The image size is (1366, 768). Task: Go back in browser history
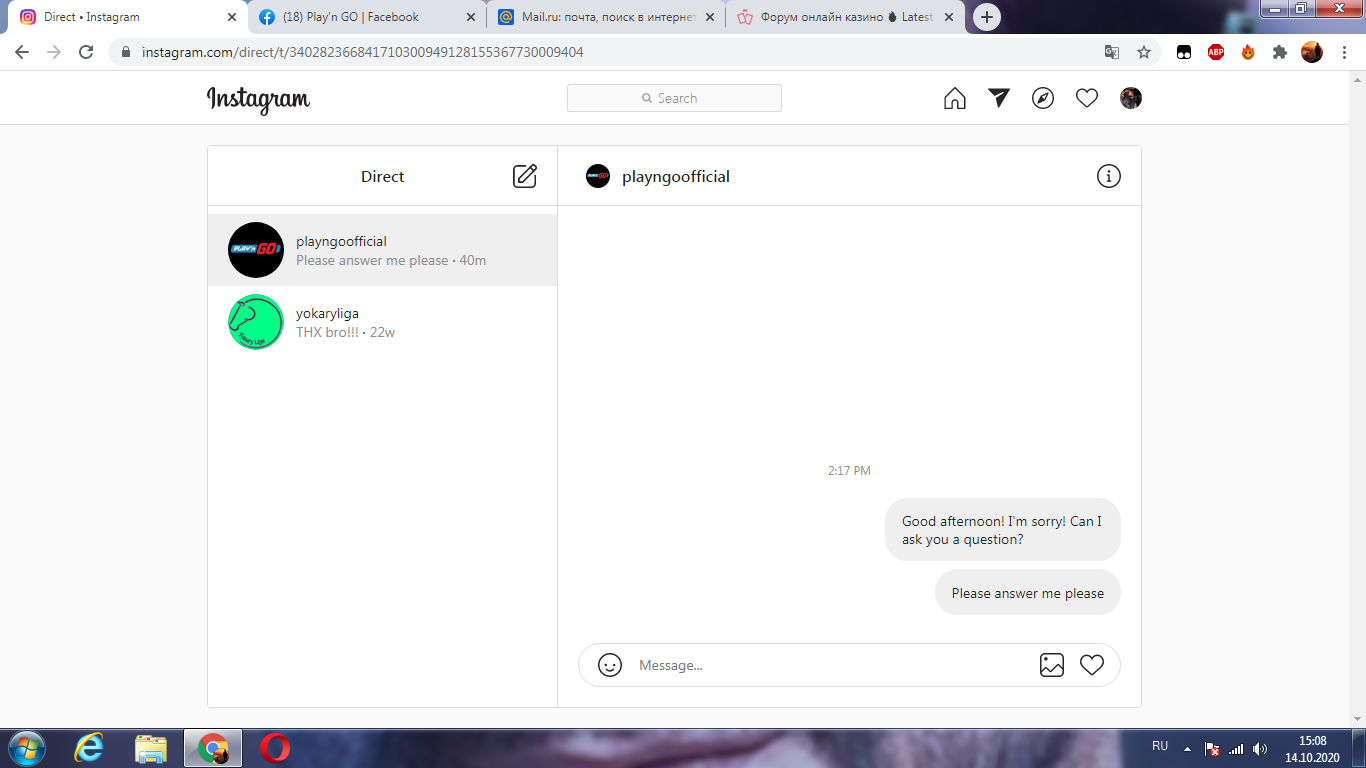click(22, 52)
